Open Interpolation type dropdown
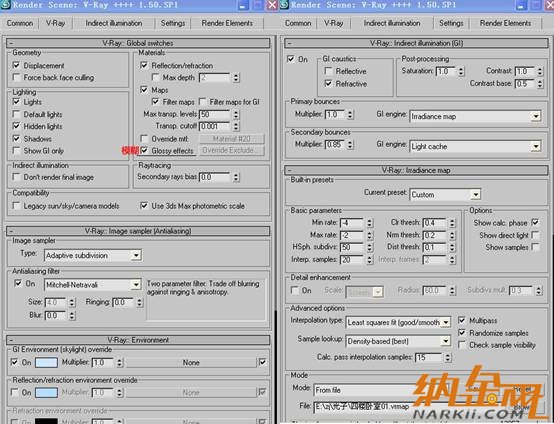Viewport: 554px width, 424px height. click(398, 322)
